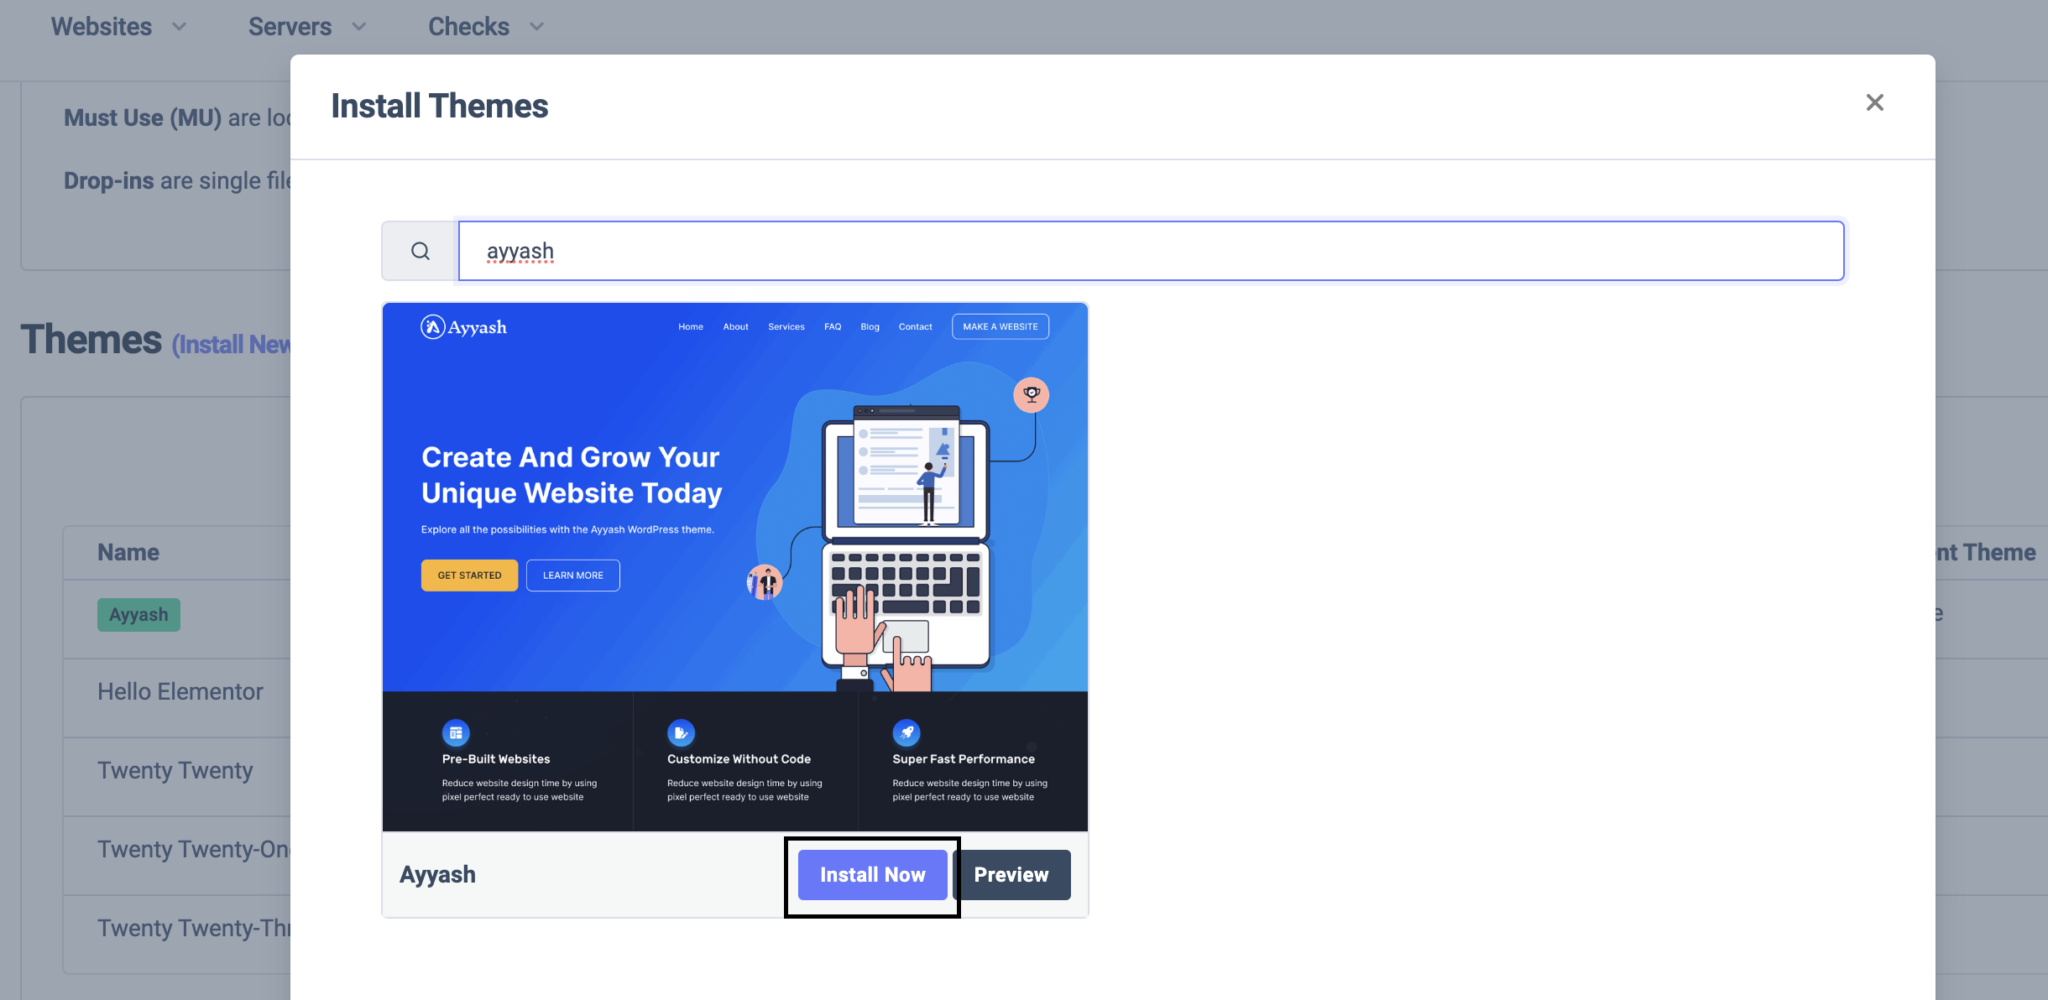Expand the Servers dropdown chevron
This screenshot has width=2048, height=1000.
[x=359, y=27]
